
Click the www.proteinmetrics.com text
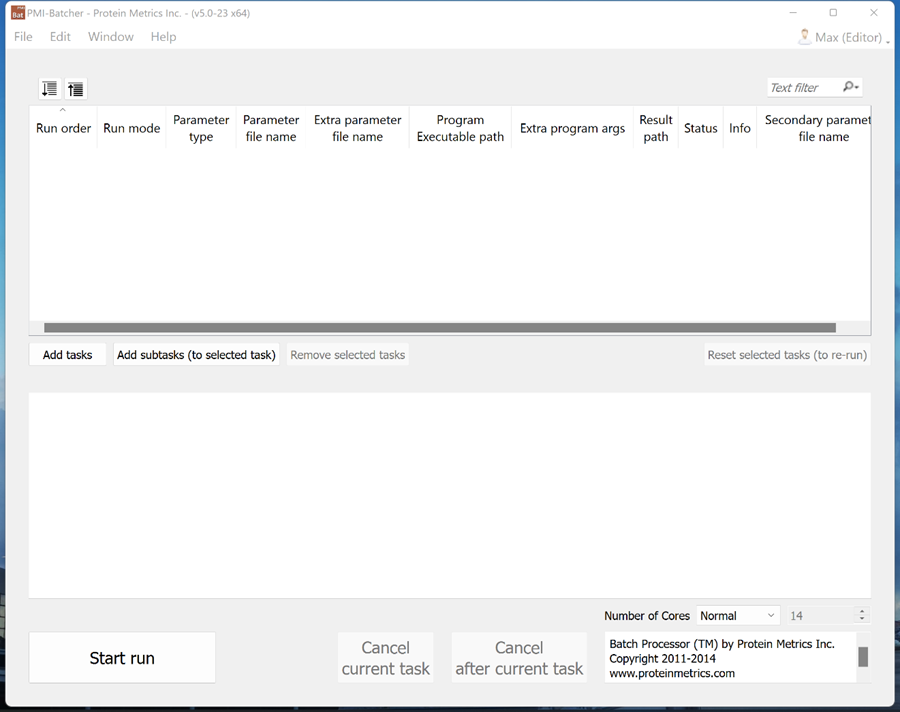click(672, 673)
